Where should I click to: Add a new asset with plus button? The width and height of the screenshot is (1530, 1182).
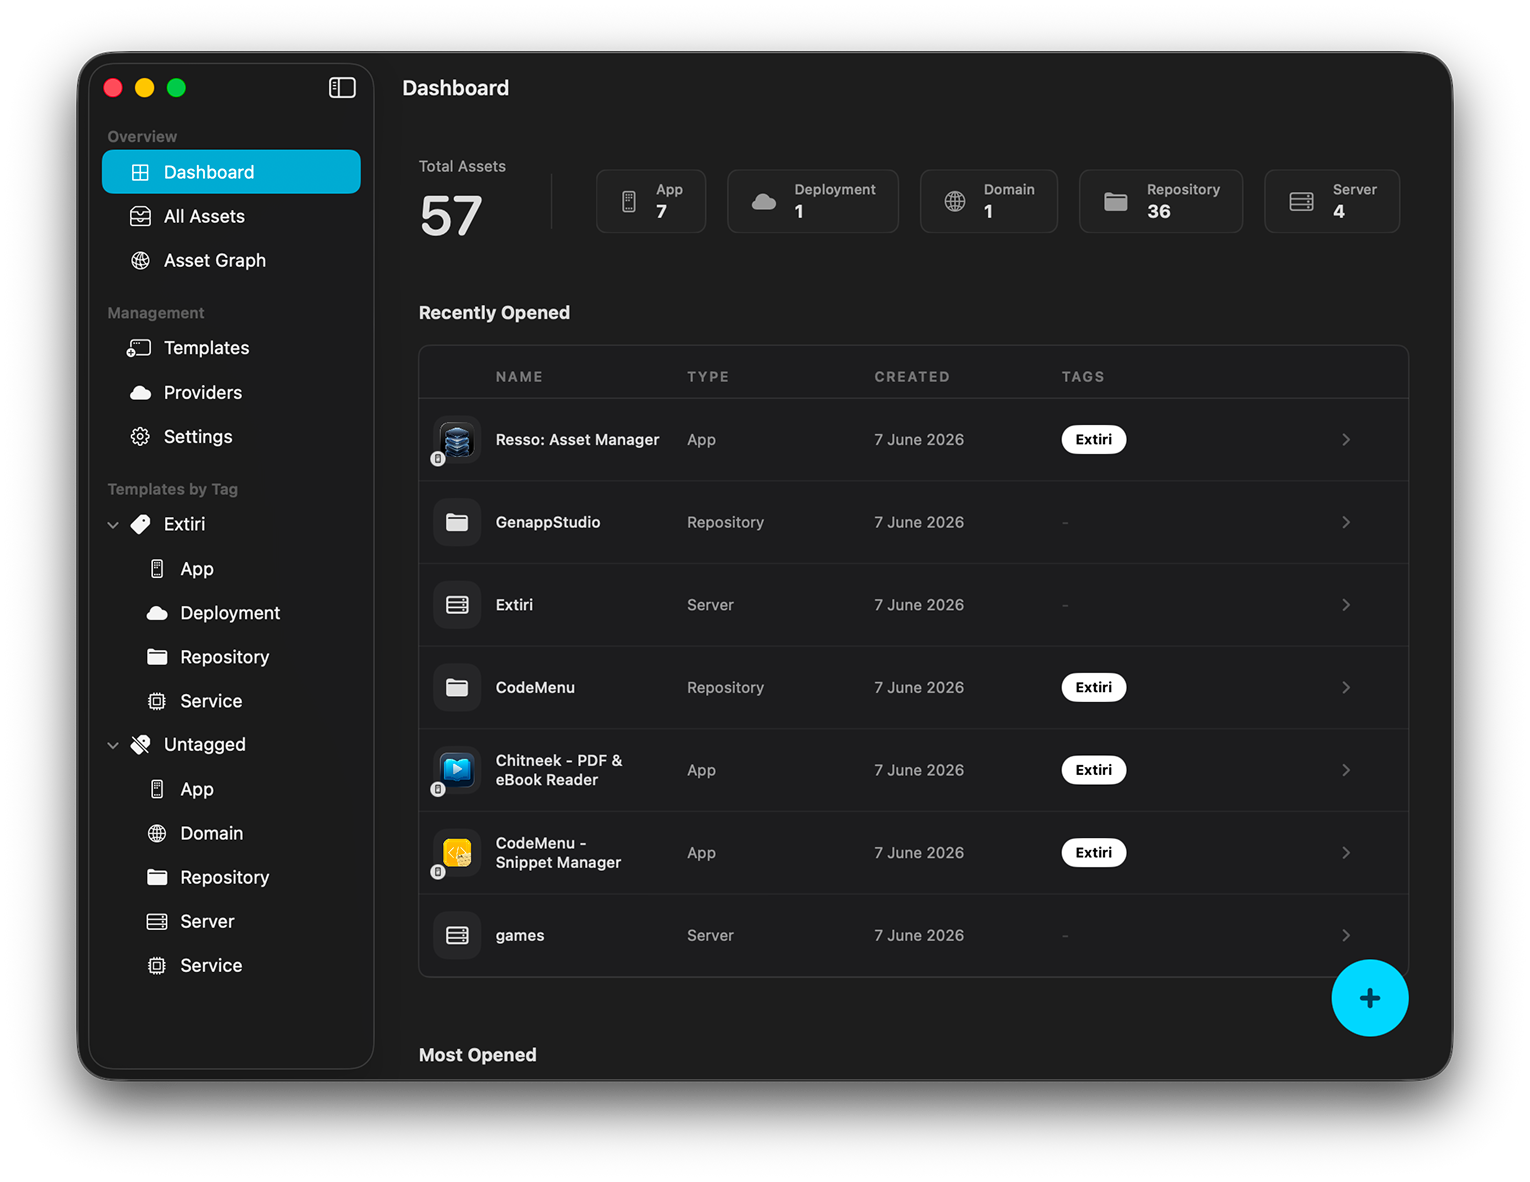coord(1370,998)
